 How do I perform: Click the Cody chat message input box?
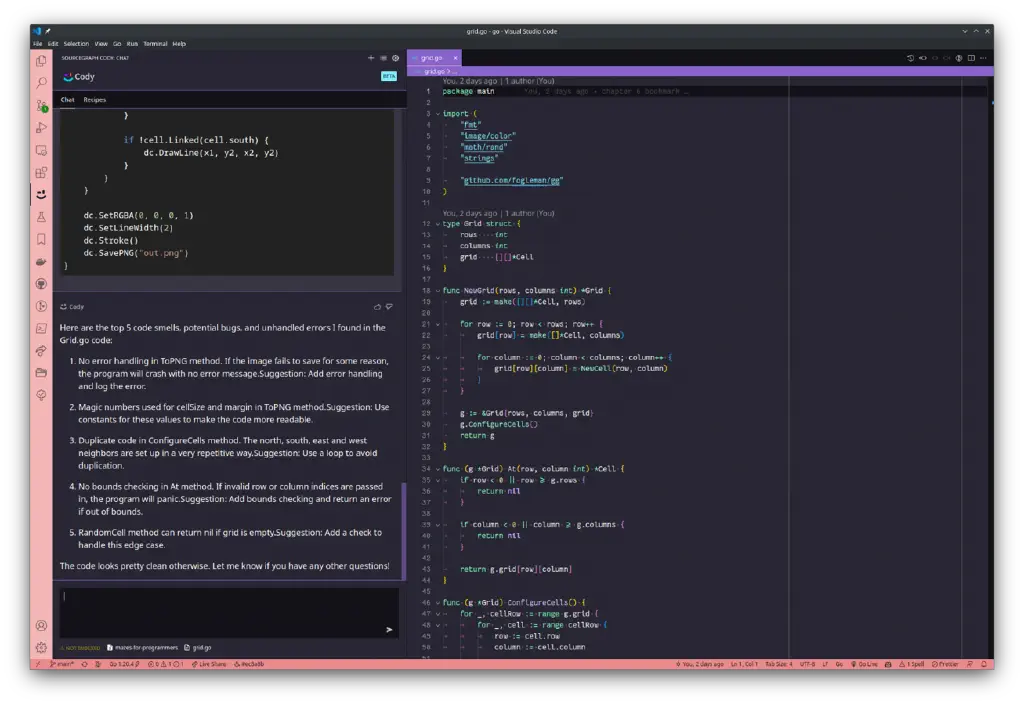click(229, 612)
